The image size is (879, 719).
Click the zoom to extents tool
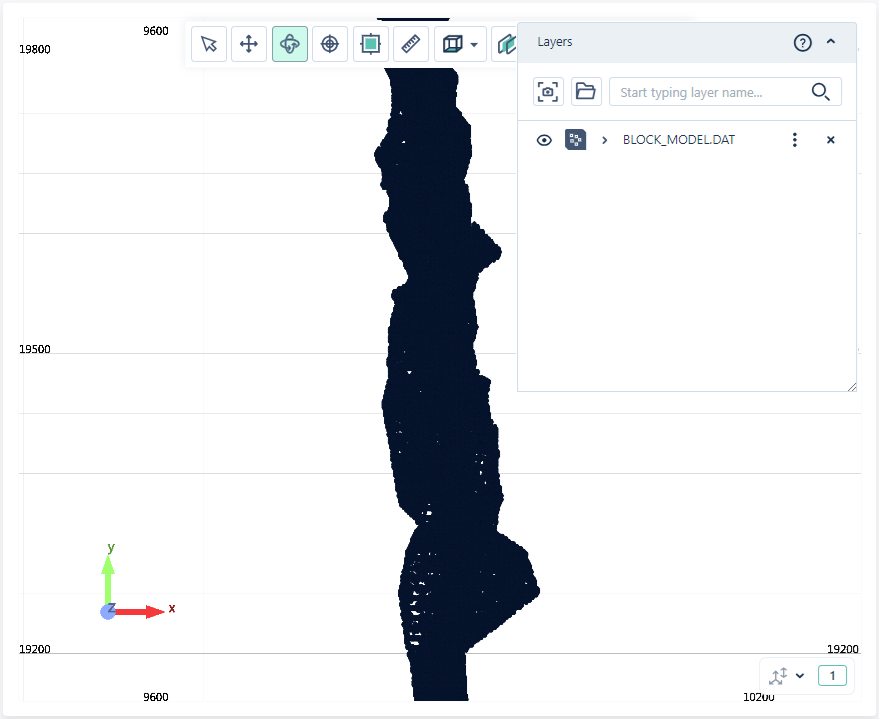tap(371, 44)
